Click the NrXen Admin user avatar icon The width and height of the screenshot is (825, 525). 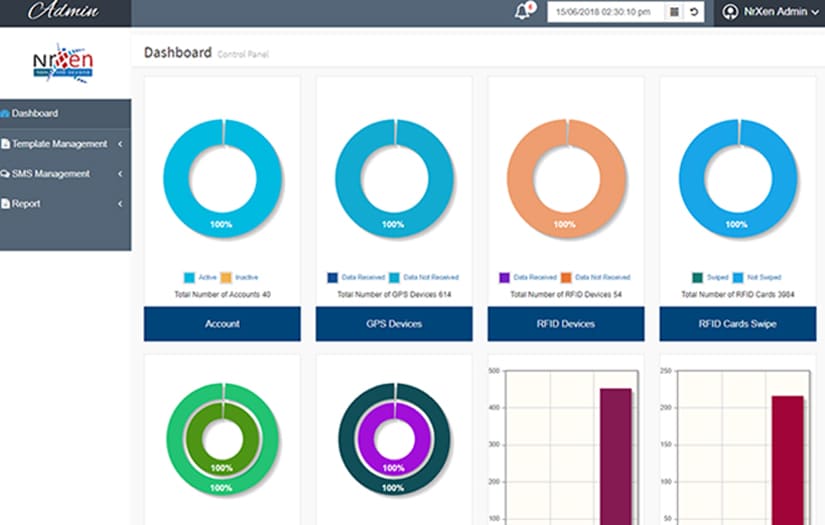pos(731,12)
